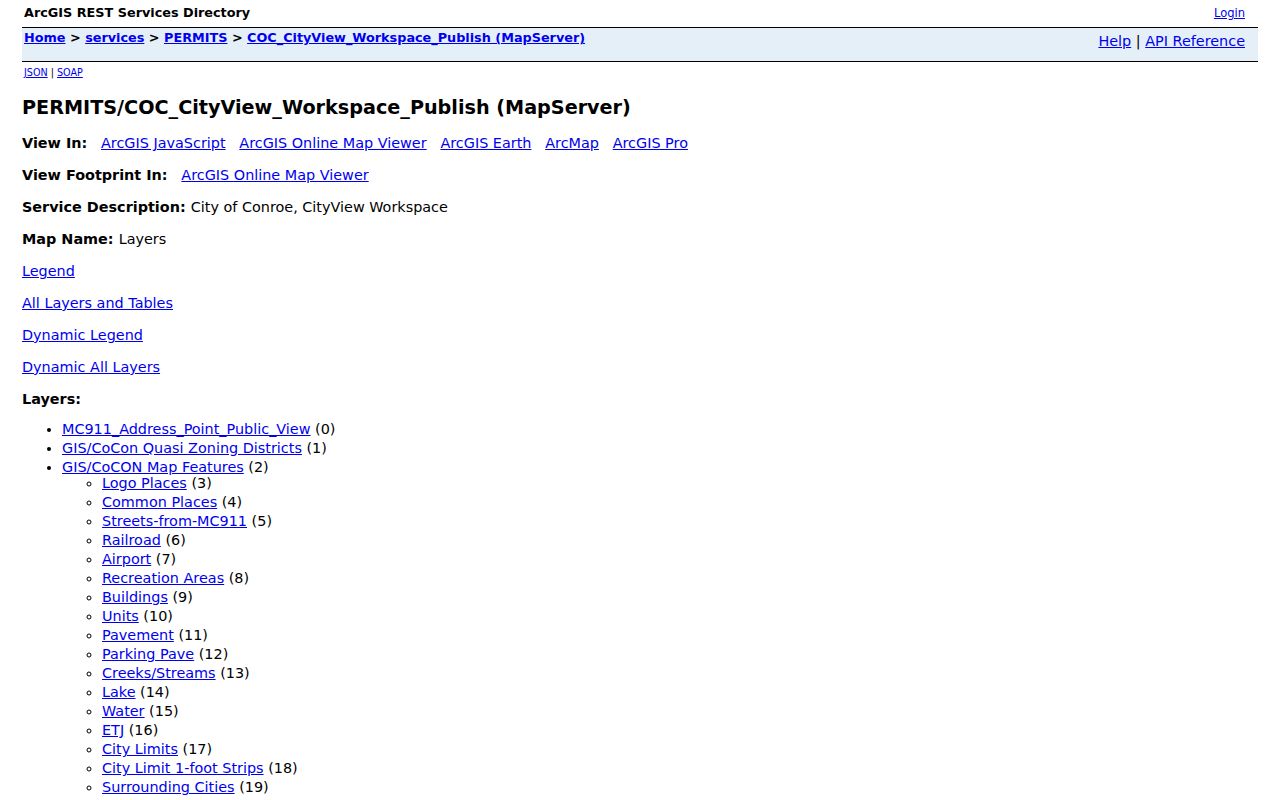View in ArcGIS JavaScript

coord(163,143)
